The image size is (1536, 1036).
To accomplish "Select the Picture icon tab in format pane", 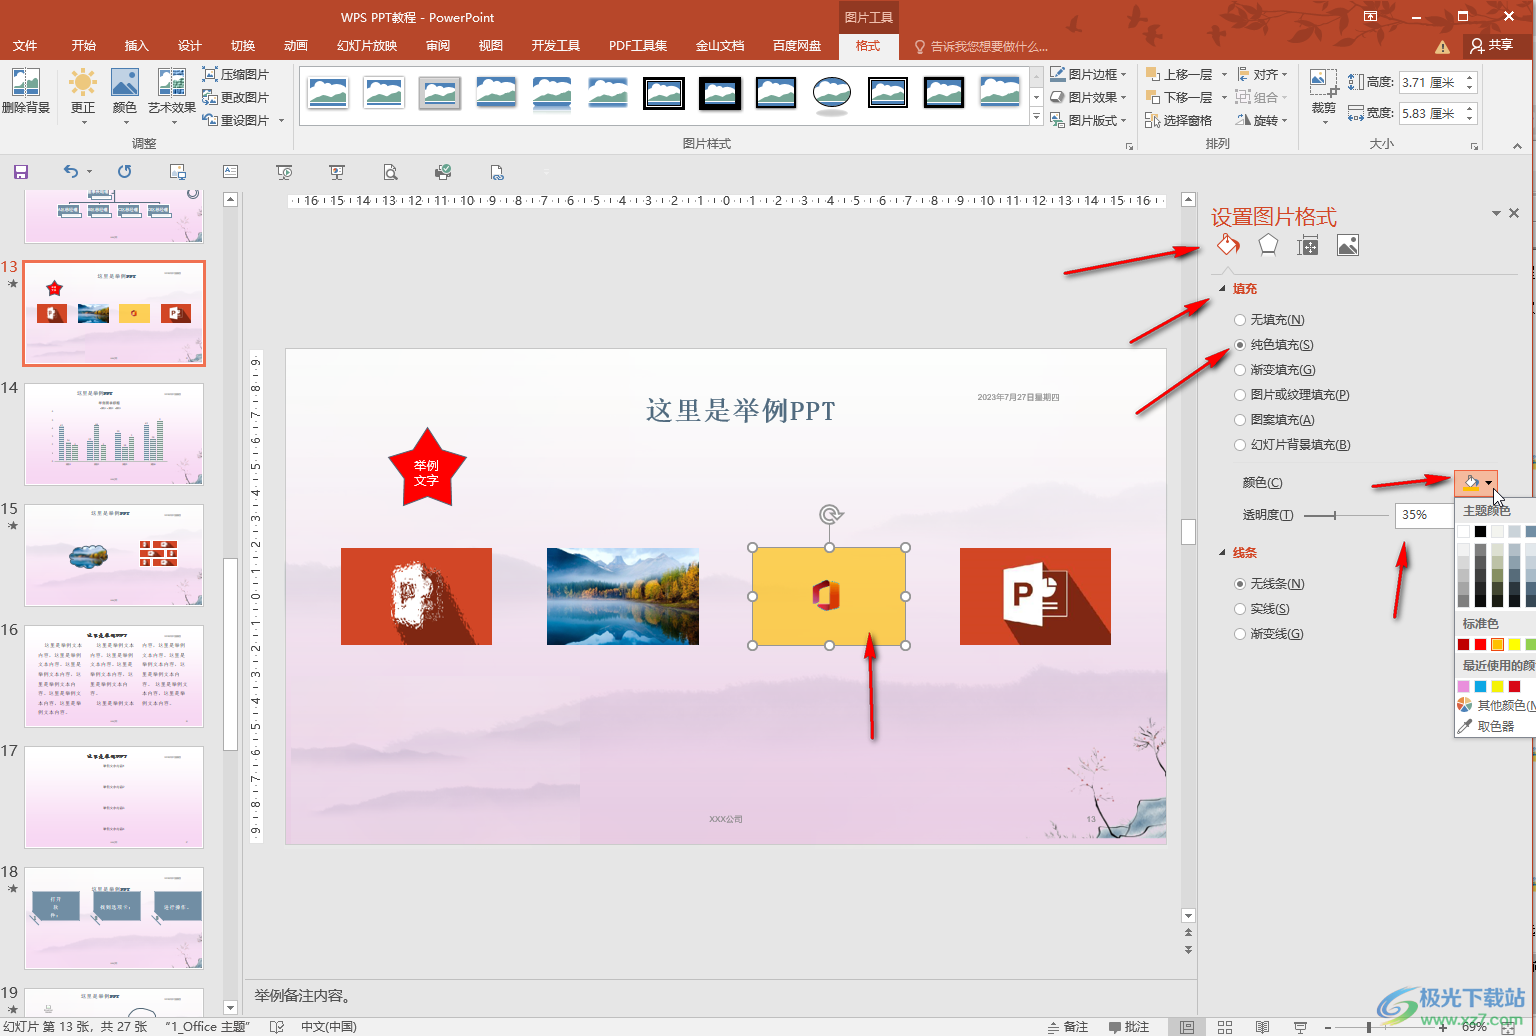I will [1347, 246].
